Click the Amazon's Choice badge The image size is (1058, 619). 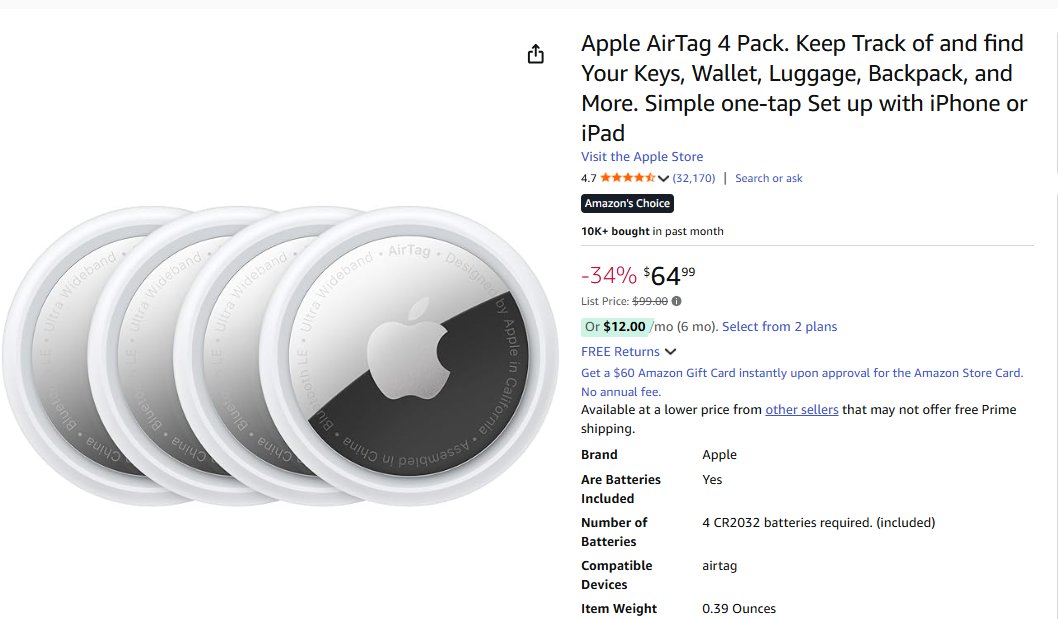(627, 204)
